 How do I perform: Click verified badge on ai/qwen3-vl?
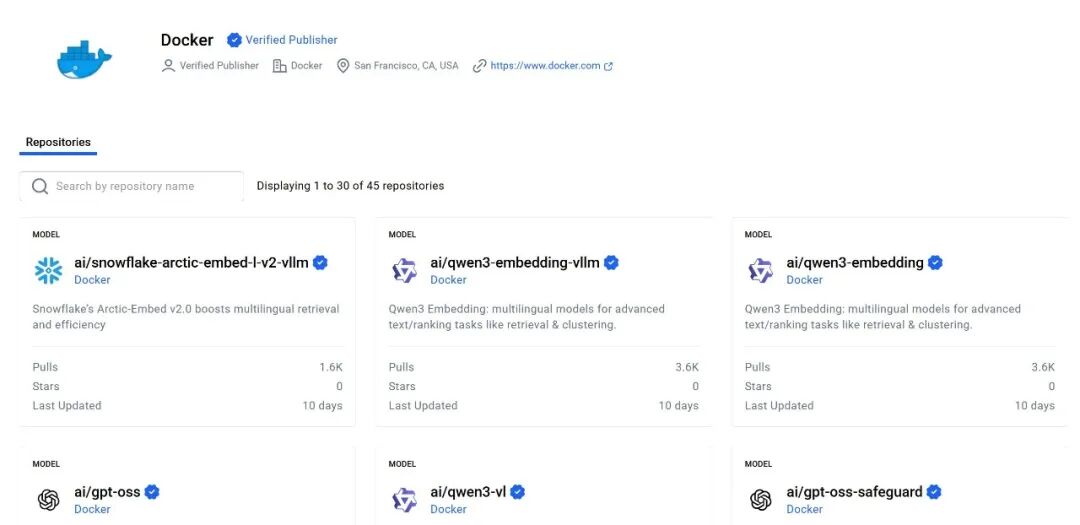(x=518, y=492)
